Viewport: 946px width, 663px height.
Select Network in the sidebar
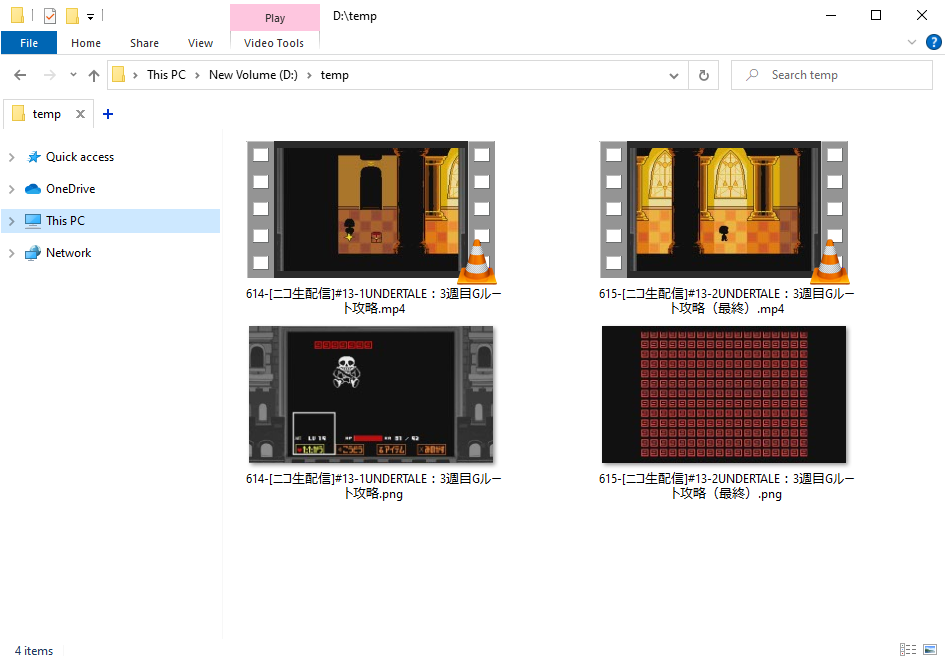click(66, 252)
